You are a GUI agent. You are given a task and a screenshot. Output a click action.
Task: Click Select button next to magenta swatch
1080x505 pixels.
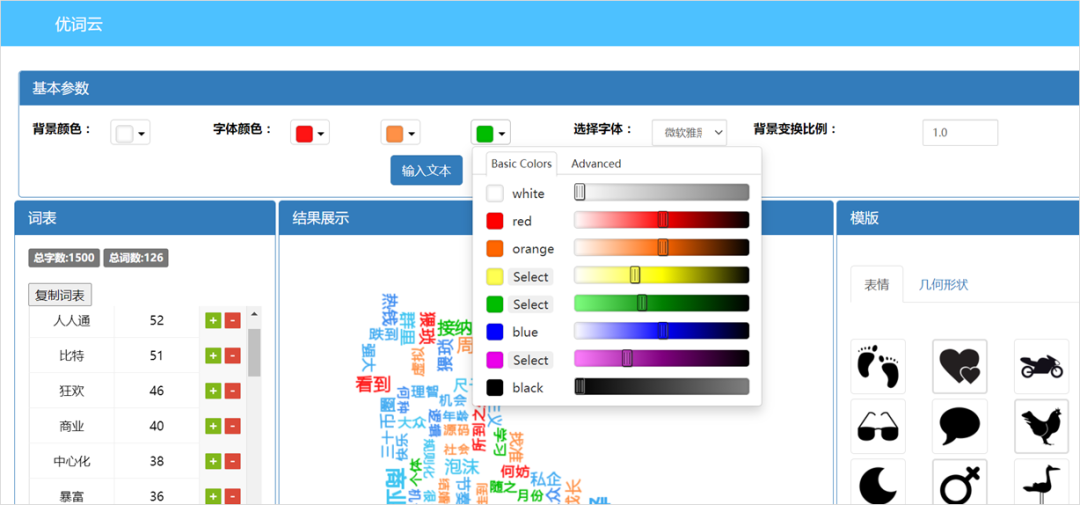pos(530,360)
